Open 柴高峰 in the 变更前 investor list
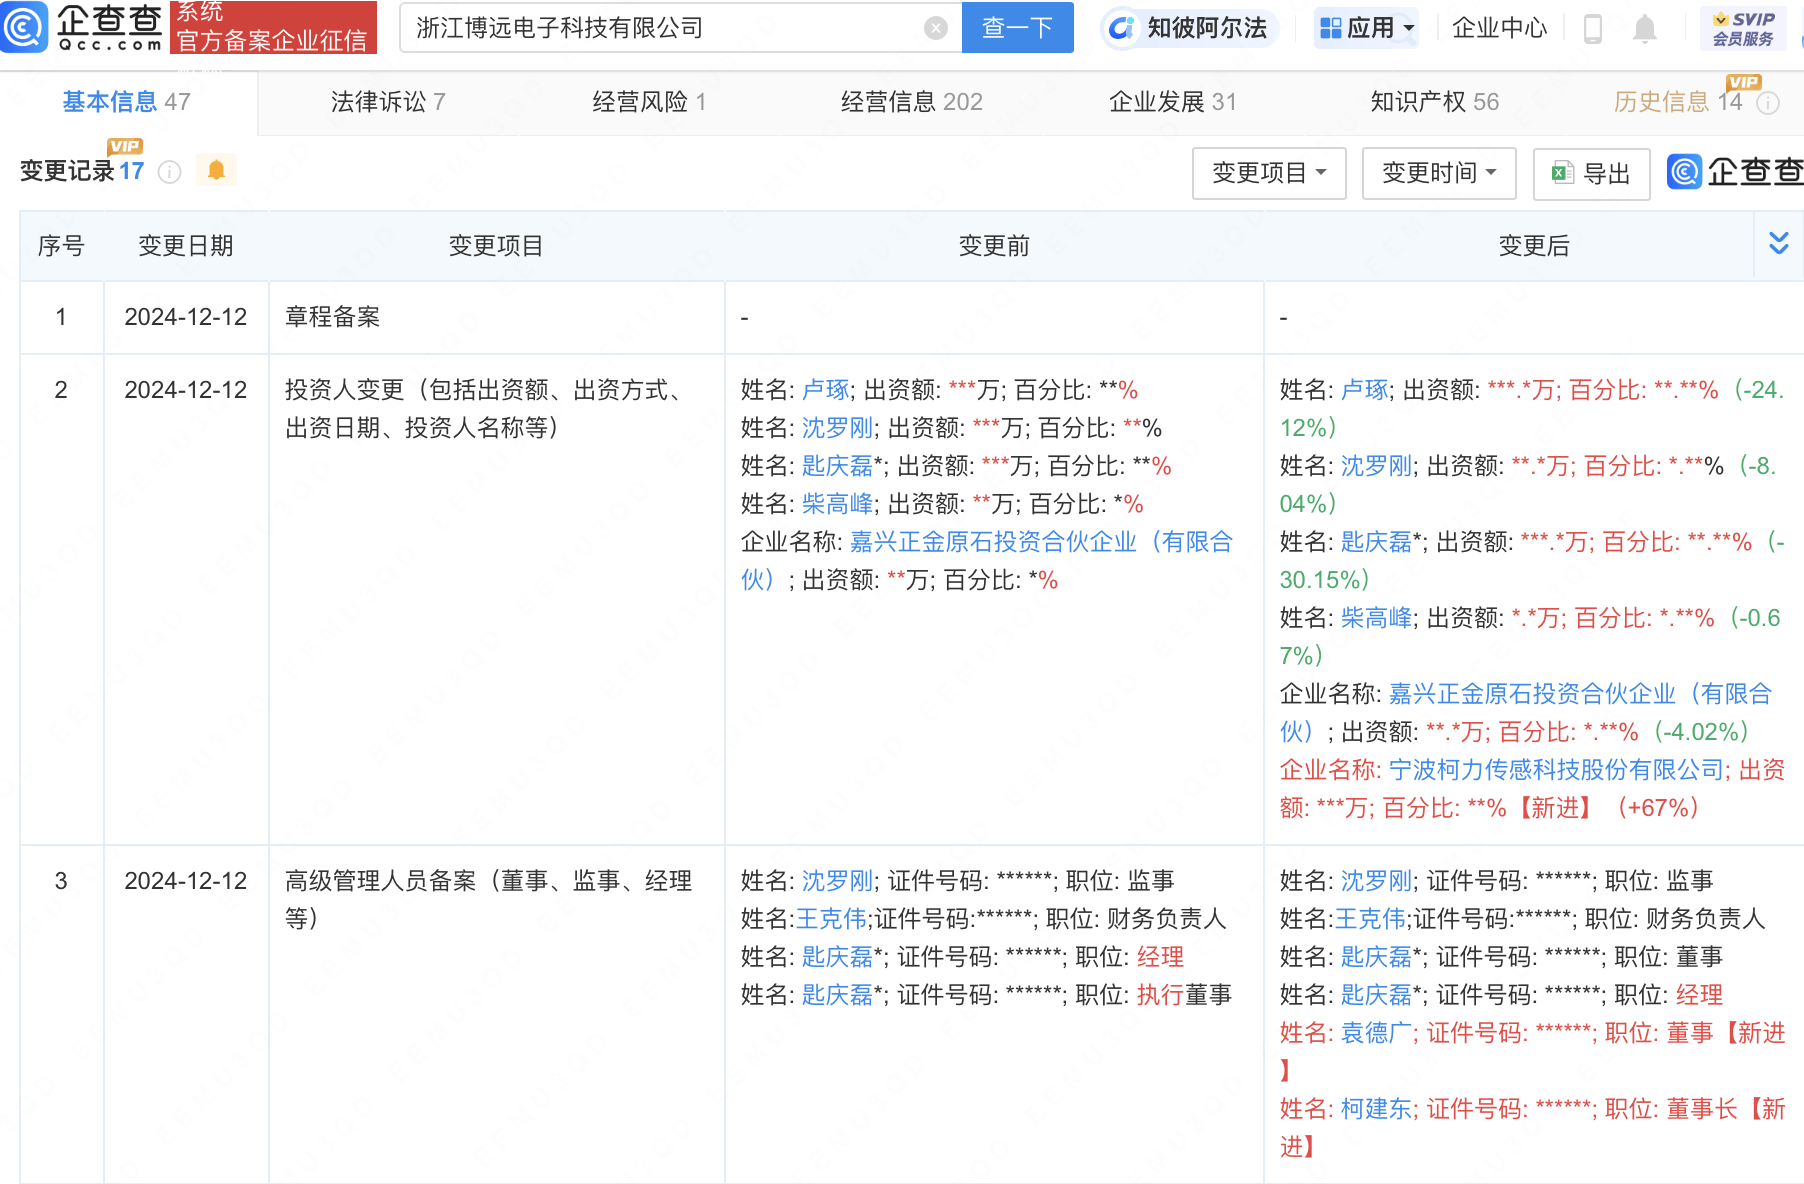This screenshot has width=1804, height=1184. pyautogui.click(x=838, y=504)
